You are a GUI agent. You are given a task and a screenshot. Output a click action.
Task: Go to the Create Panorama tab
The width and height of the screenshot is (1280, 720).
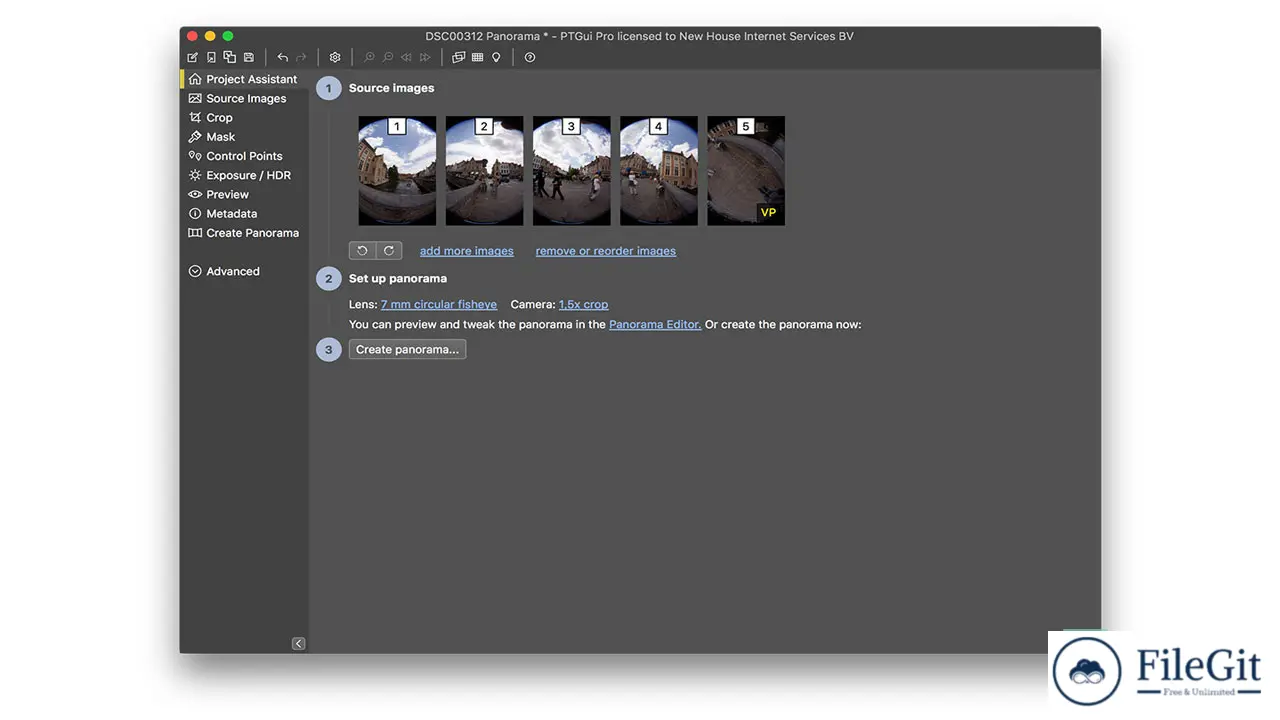[244, 233]
